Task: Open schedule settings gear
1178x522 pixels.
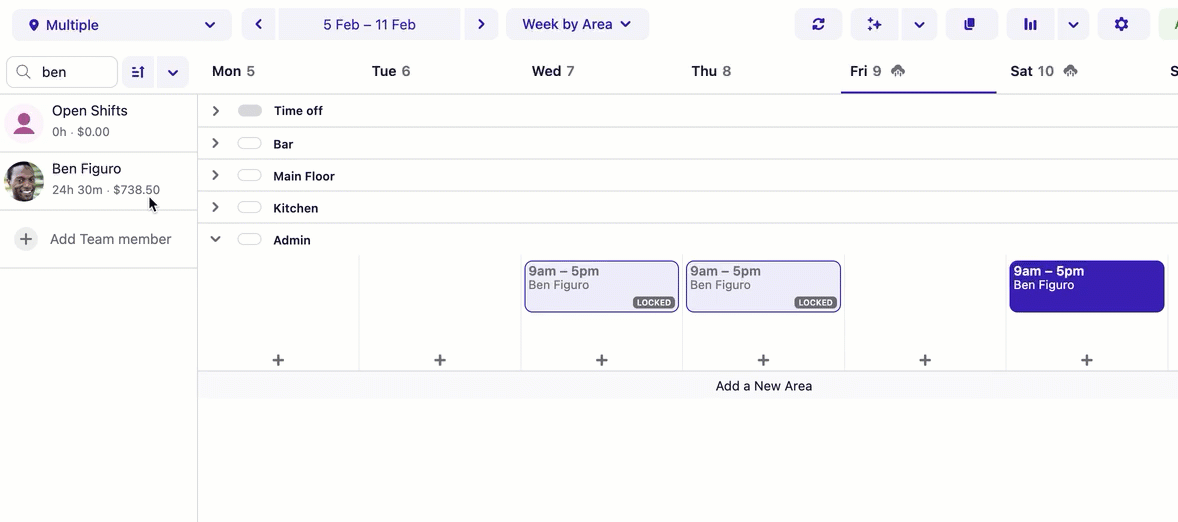Action: [x=1121, y=25]
